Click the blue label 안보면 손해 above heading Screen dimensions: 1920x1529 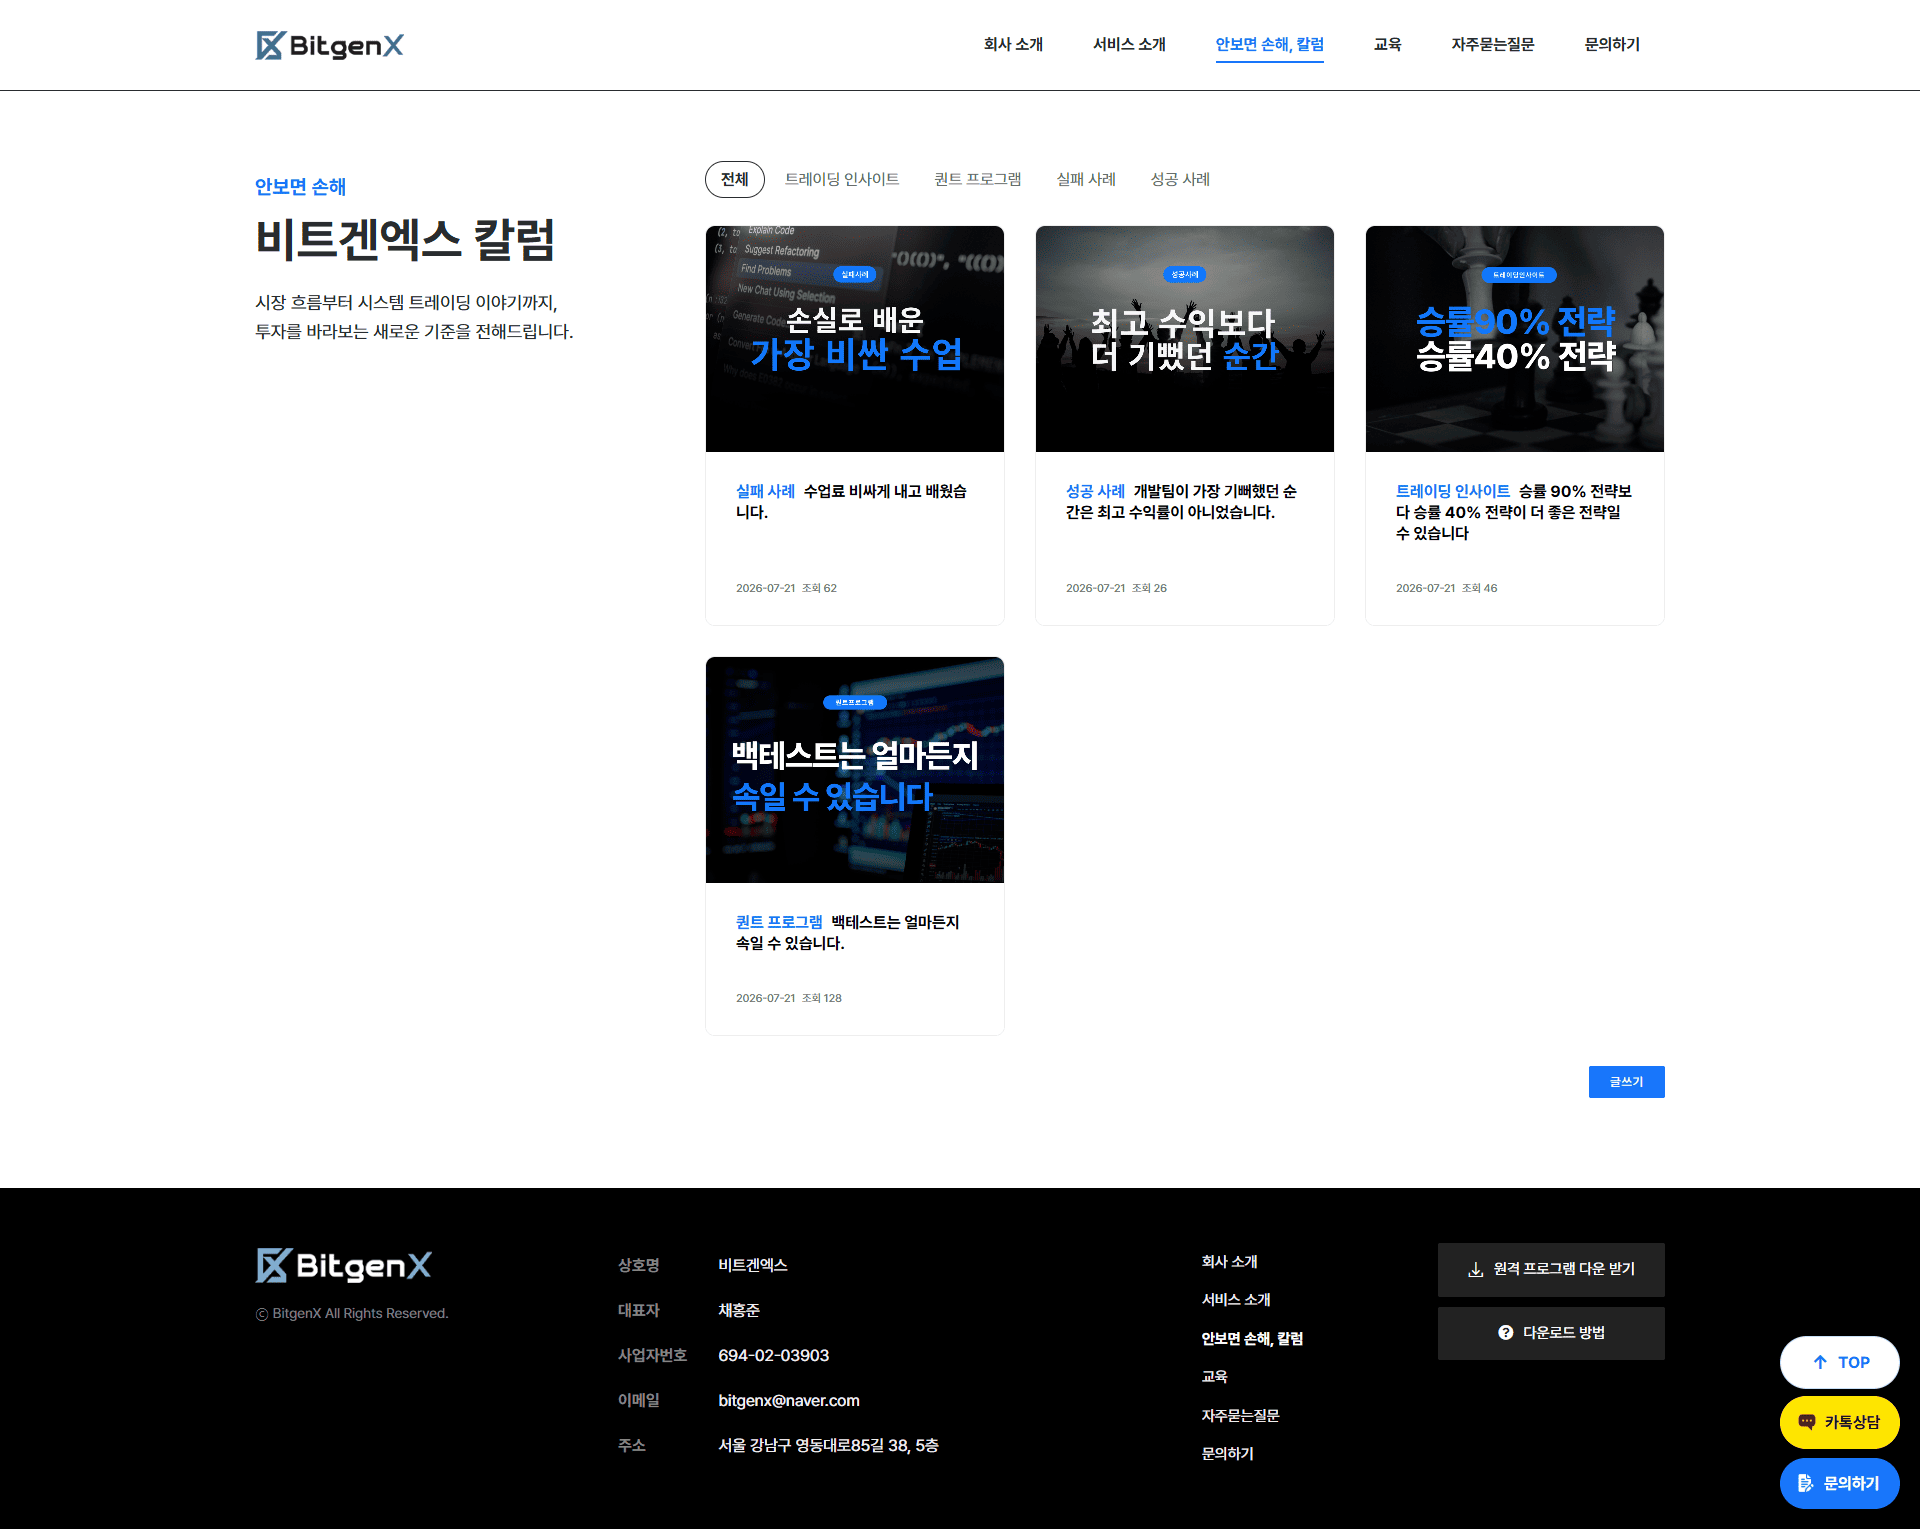[300, 186]
